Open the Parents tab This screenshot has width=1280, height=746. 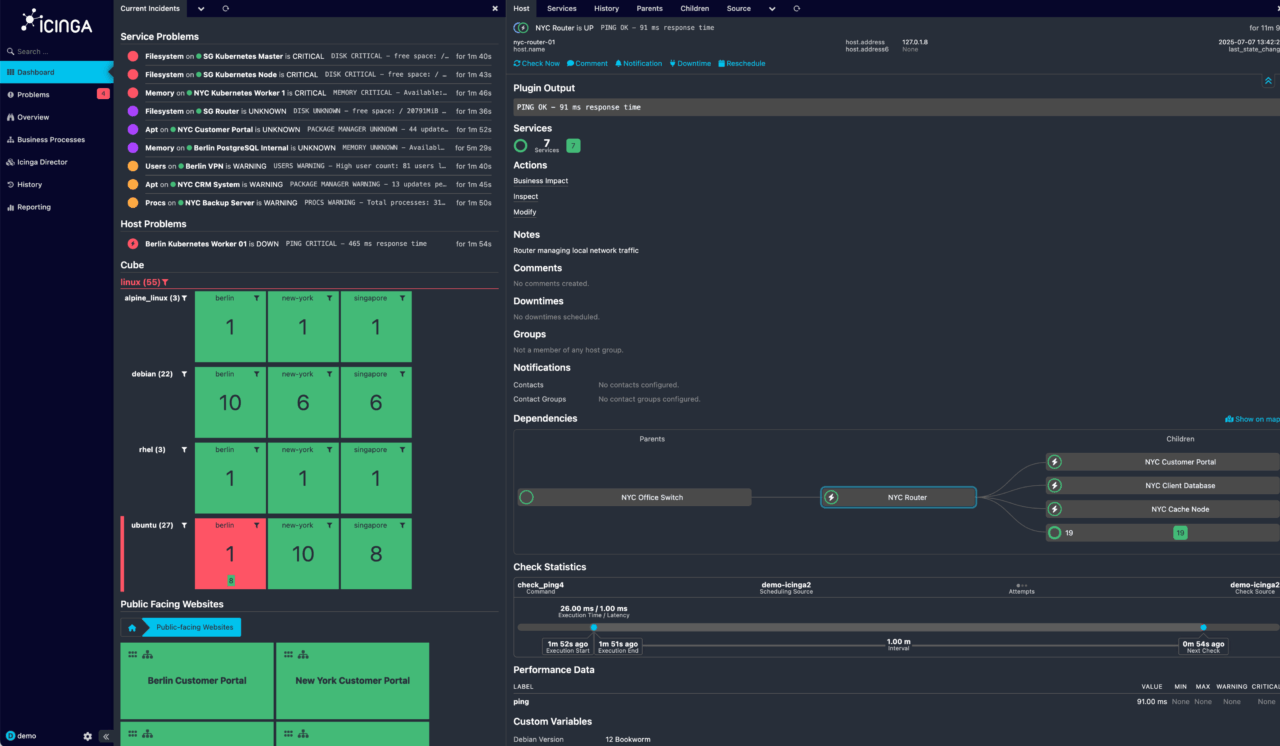click(x=649, y=8)
